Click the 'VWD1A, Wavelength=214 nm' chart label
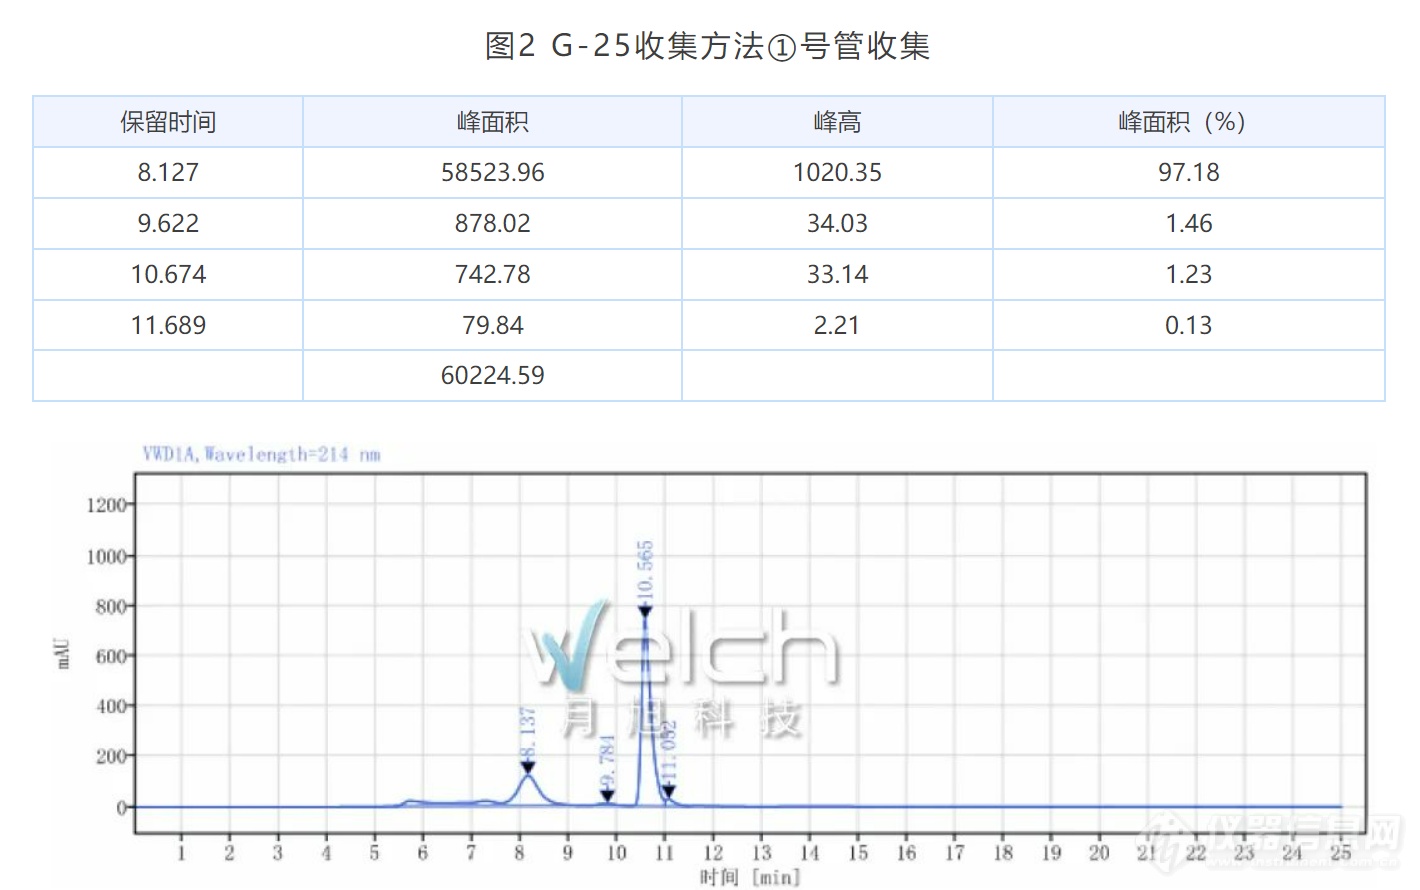 [261, 454]
